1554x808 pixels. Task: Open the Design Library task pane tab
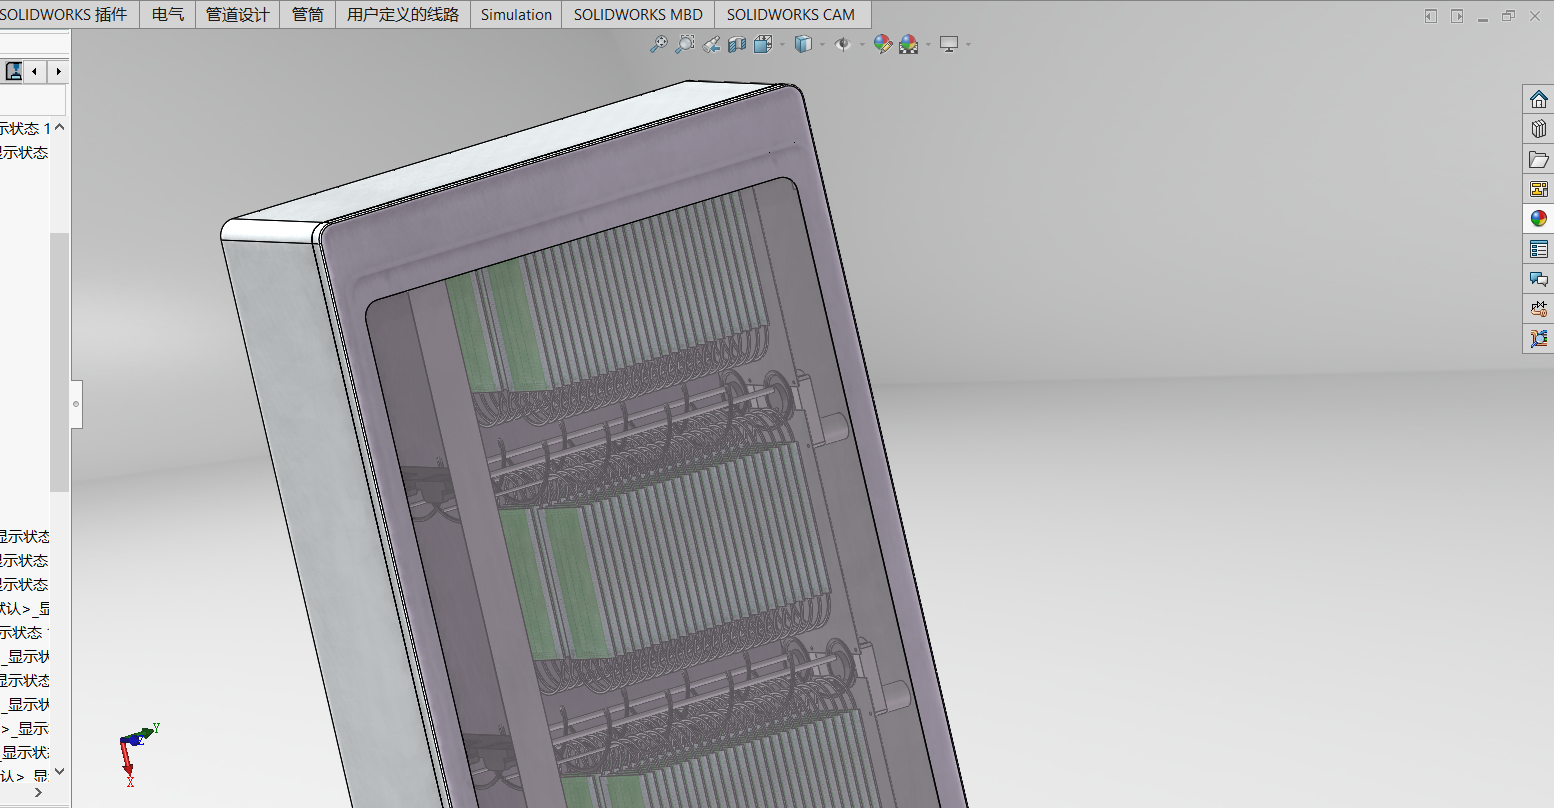[x=1538, y=129]
